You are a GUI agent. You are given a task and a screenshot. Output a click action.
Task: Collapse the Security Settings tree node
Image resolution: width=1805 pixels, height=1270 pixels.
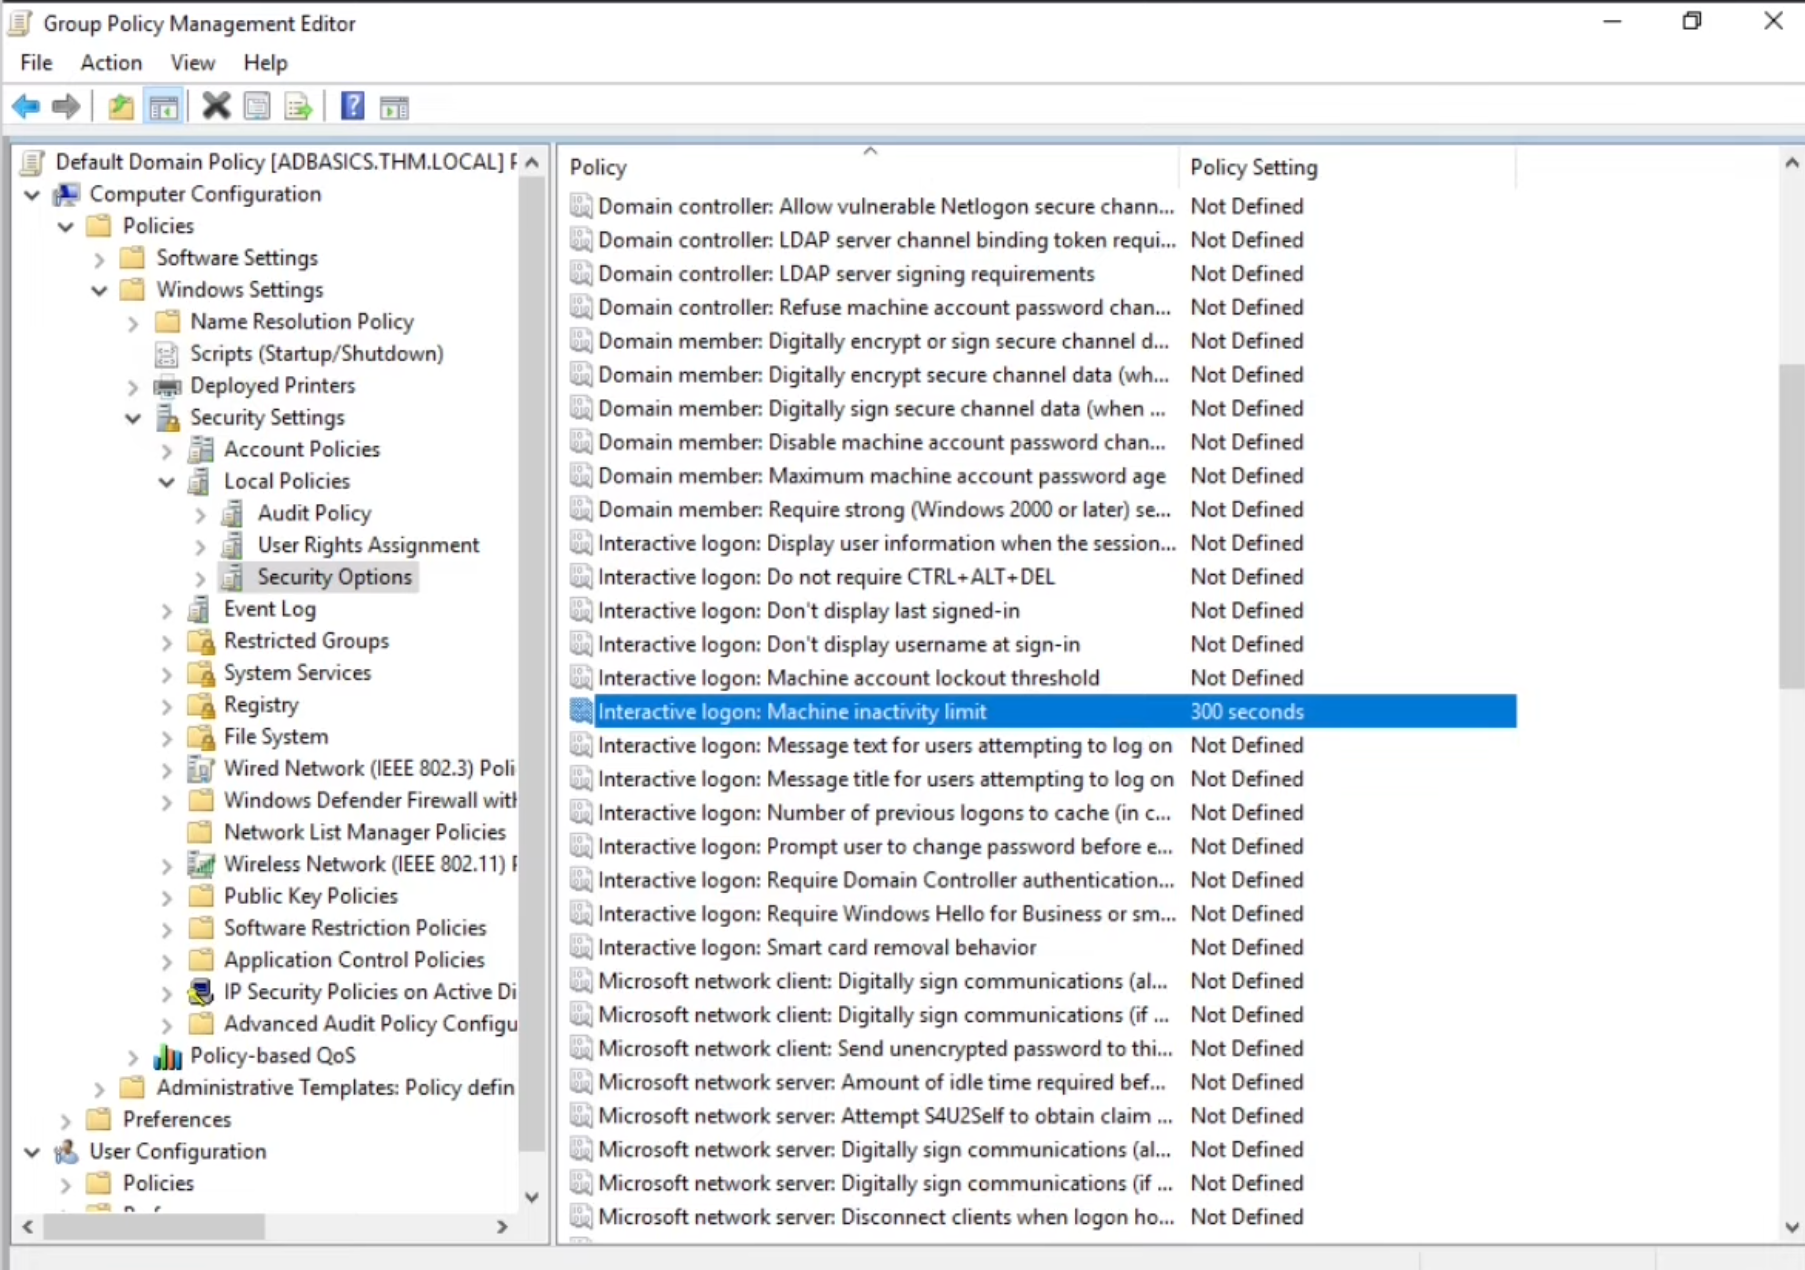pyautogui.click(x=133, y=418)
